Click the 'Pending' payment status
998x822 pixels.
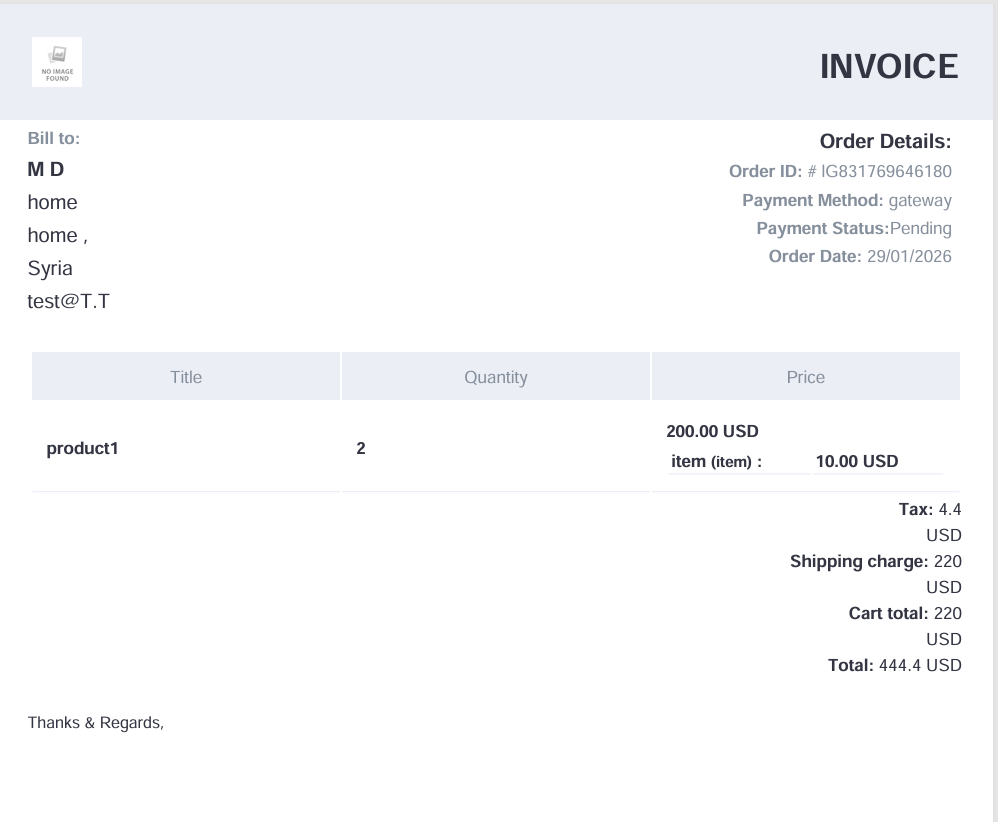920,228
